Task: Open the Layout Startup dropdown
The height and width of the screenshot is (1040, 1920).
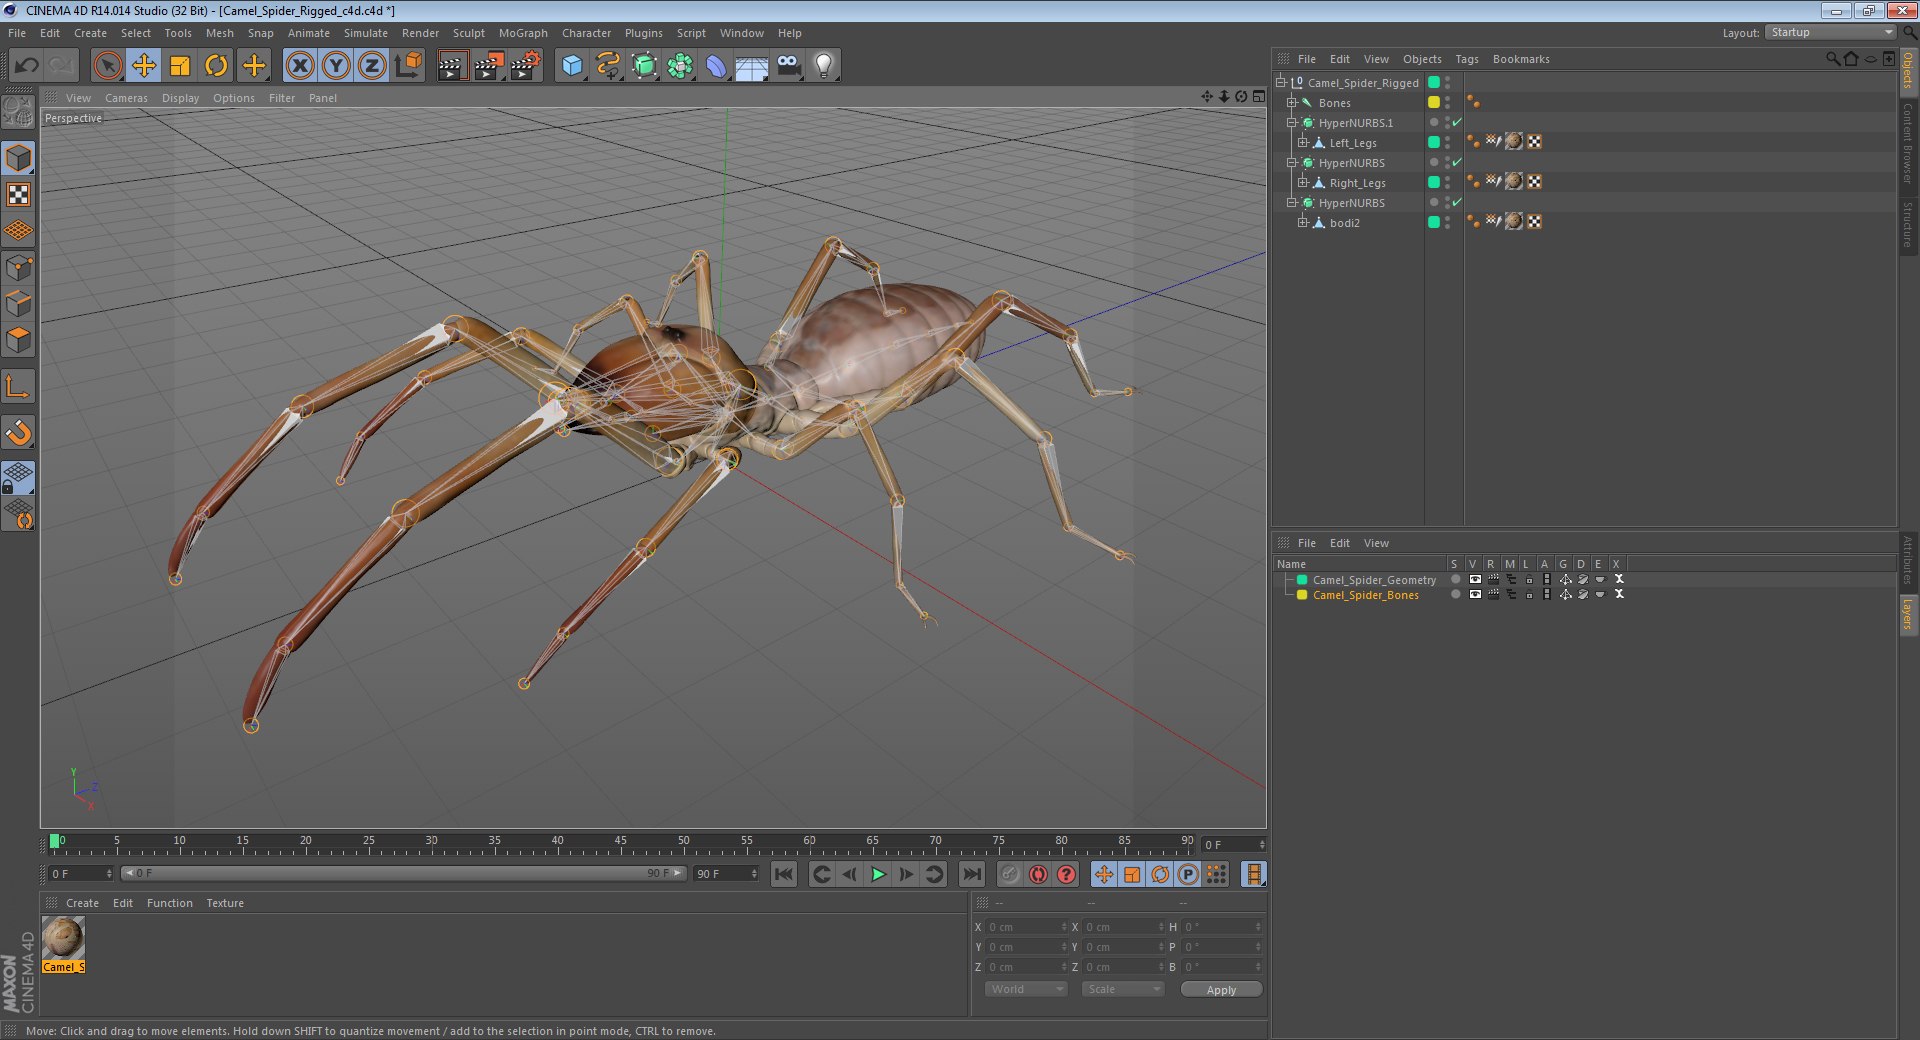Action: point(1830,33)
